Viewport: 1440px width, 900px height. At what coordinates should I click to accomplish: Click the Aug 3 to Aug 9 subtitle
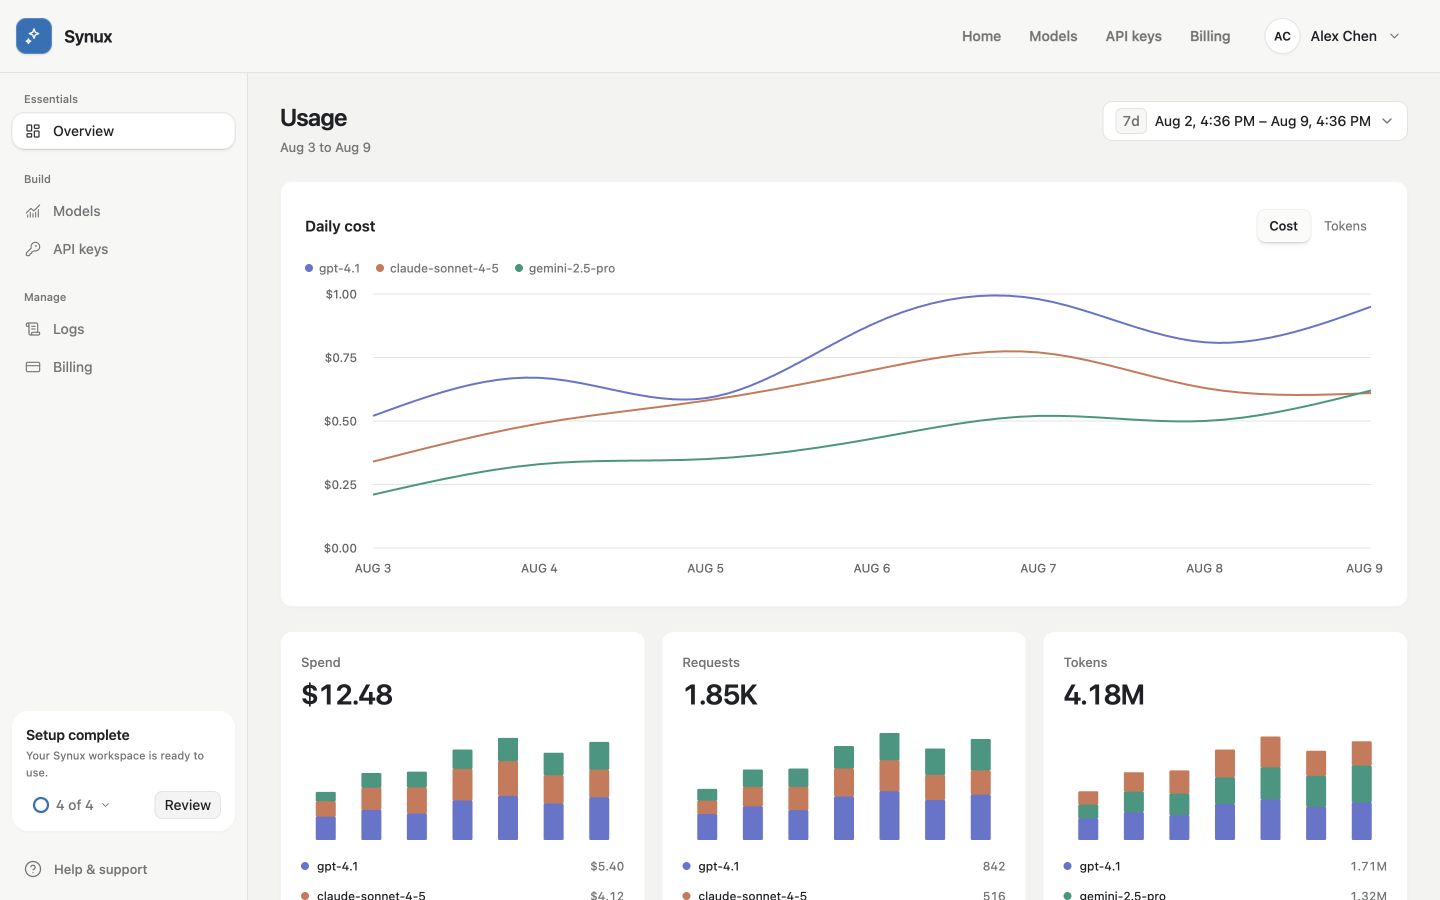point(325,147)
